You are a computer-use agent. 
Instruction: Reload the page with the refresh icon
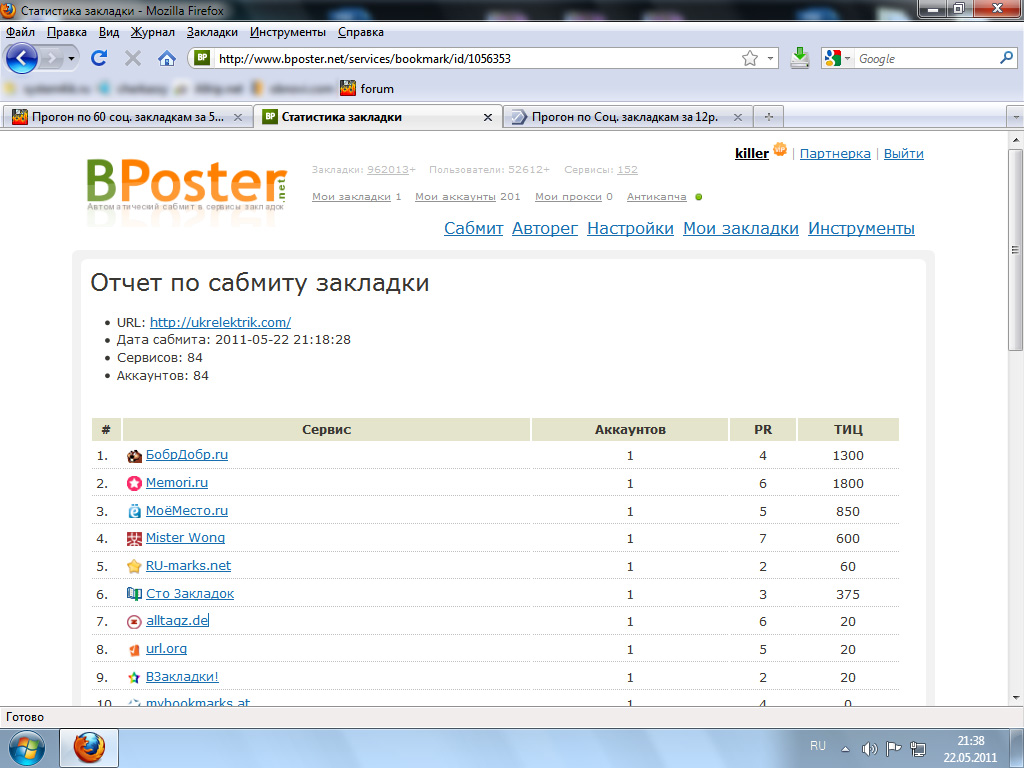tap(99, 59)
